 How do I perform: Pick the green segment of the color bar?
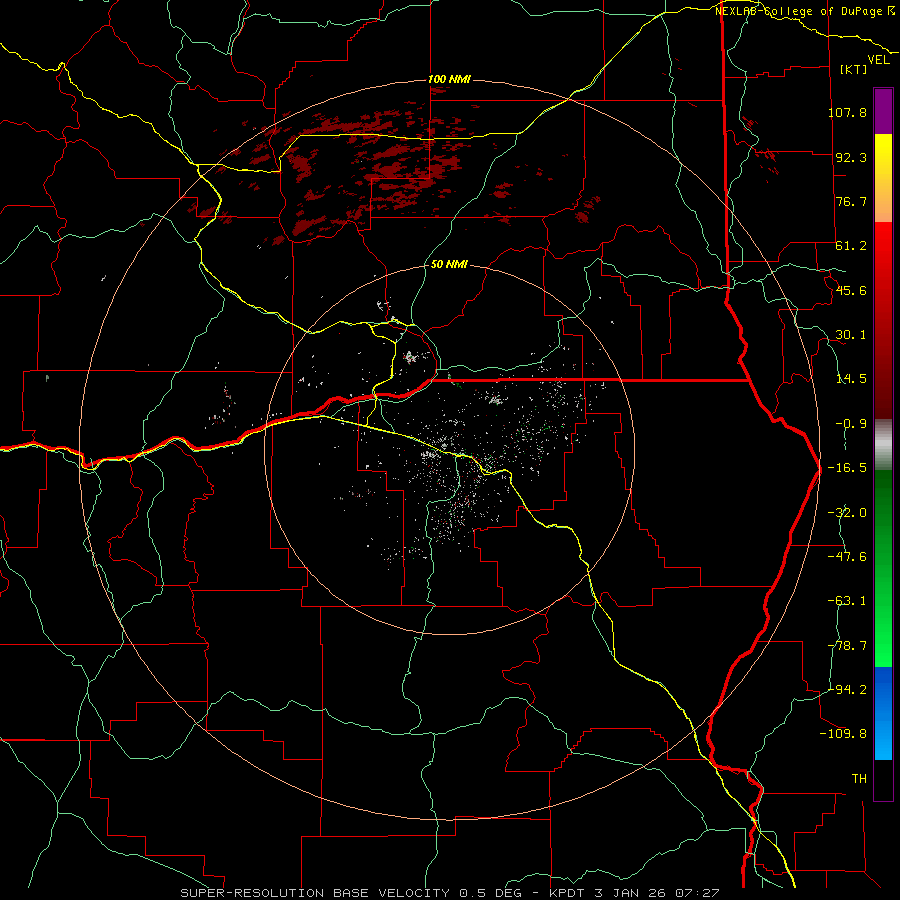883,568
